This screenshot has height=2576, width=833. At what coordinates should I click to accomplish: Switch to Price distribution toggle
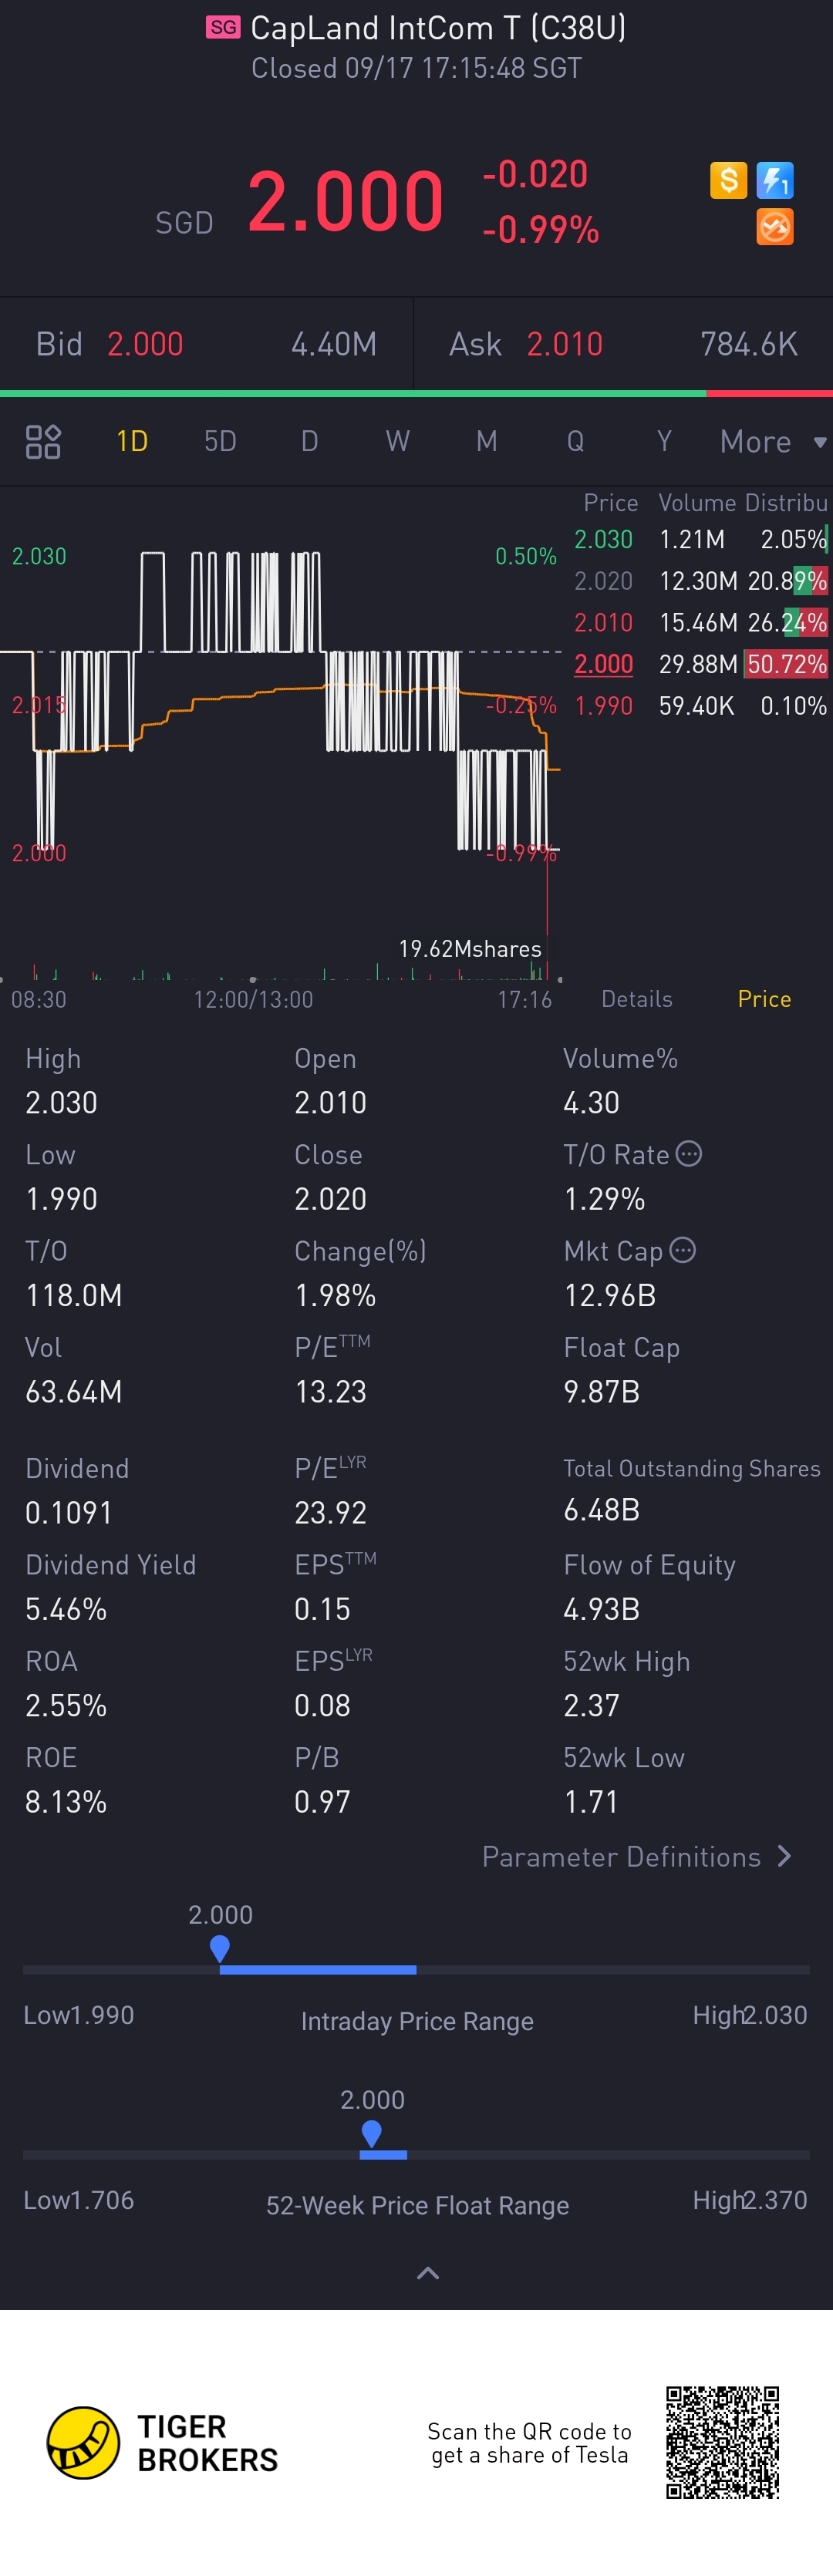coord(764,999)
